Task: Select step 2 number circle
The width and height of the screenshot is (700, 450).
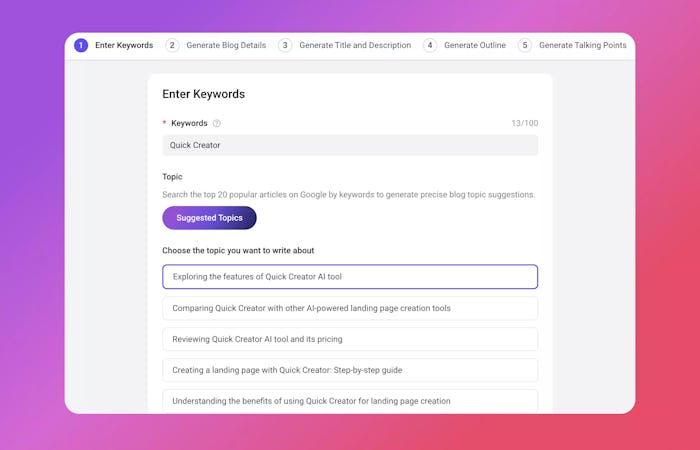Action: [172, 45]
